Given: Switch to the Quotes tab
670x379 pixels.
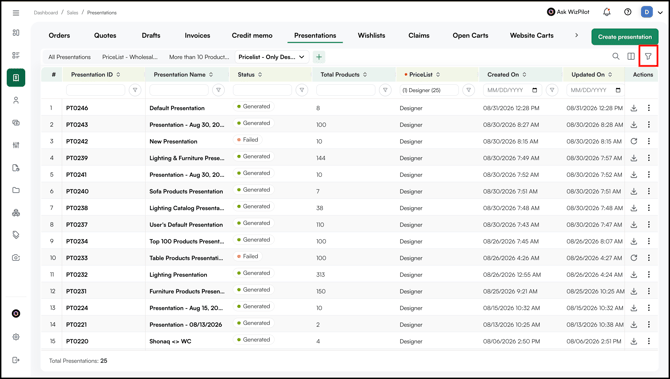Looking at the screenshot, I should (105, 35).
